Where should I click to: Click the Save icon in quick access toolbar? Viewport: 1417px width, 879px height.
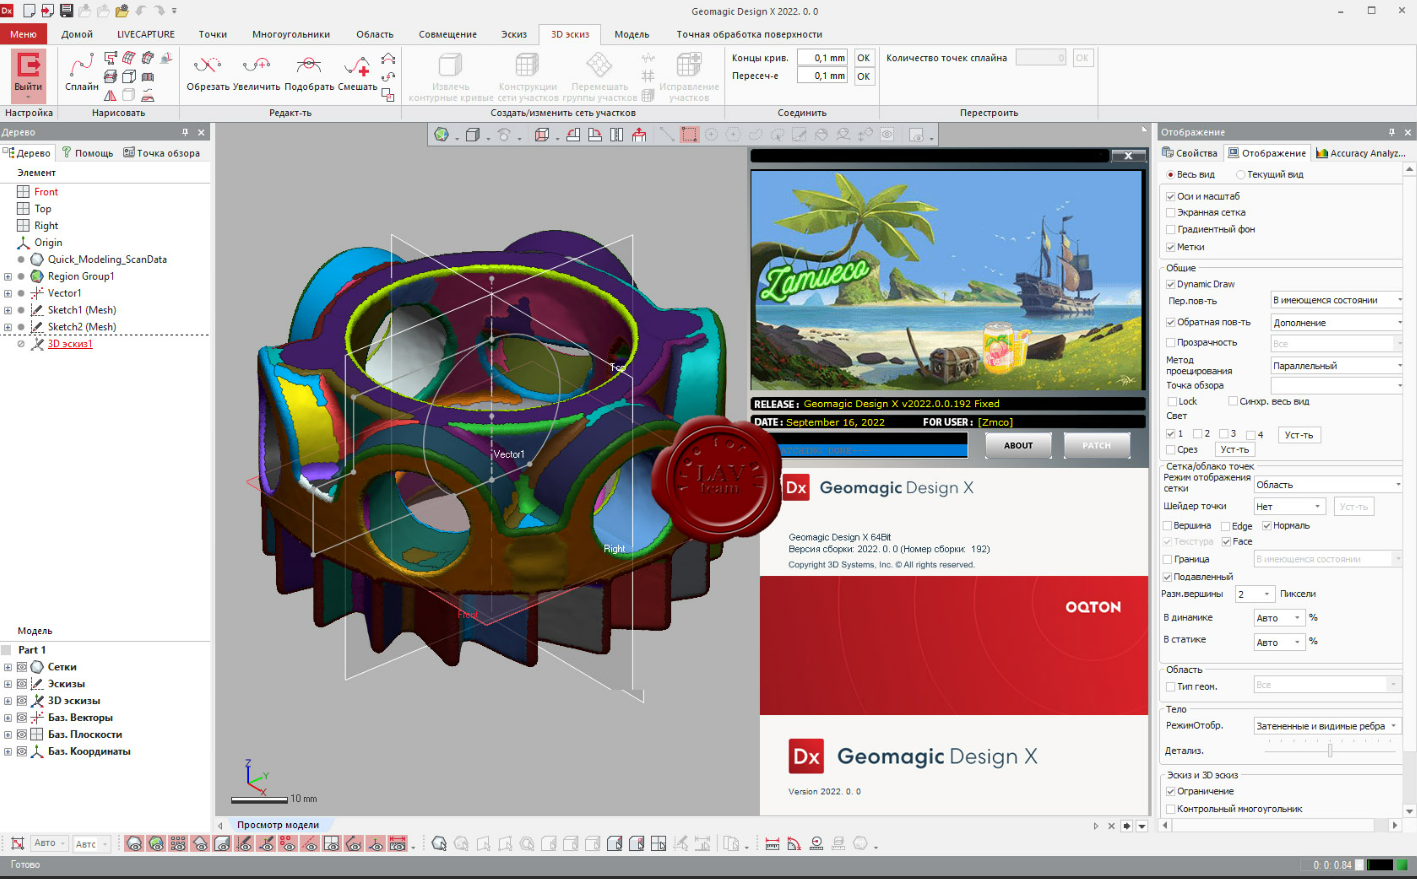pos(67,11)
